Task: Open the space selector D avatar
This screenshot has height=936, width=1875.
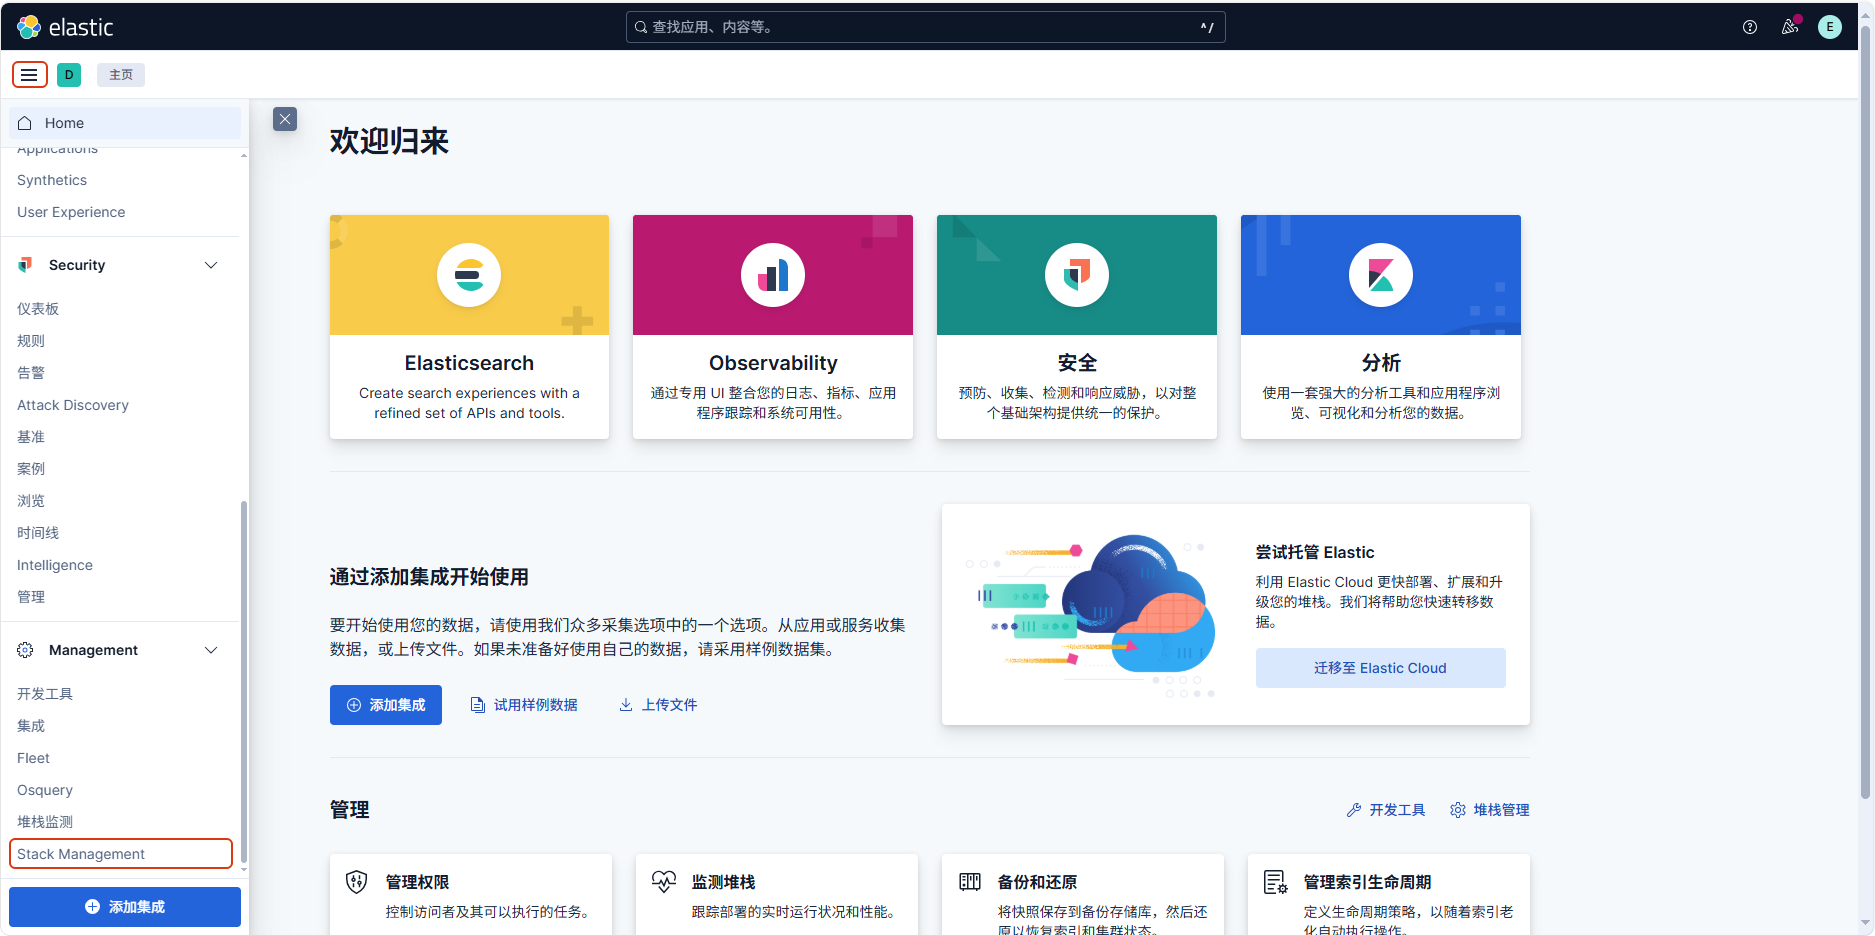Action: 69,75
